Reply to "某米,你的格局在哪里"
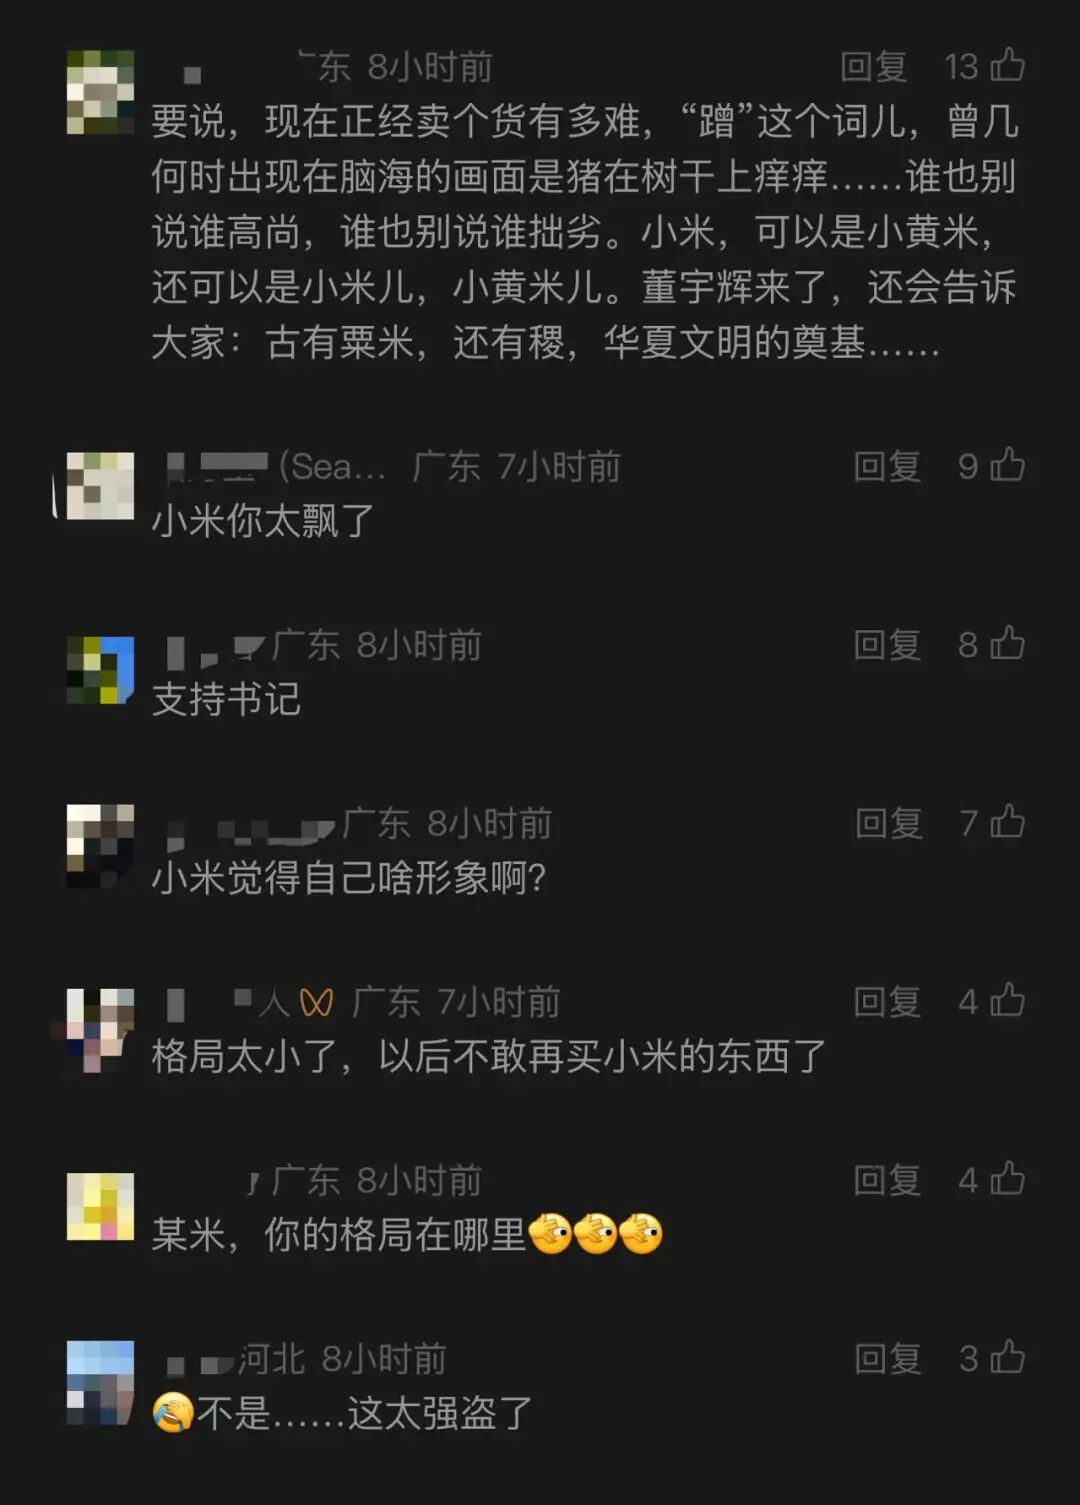The height and width of the screenshot is (1505, 1080). (x=887, y=1181)
